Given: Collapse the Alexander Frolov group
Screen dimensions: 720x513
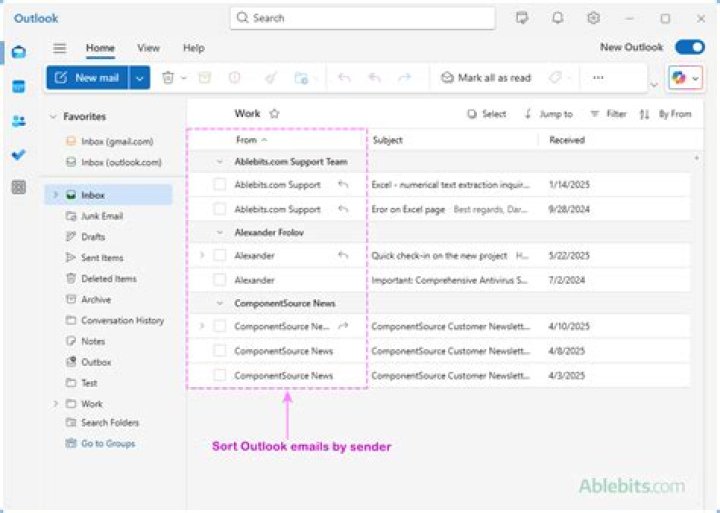Looking at the screenshot, I should [219, 232].
